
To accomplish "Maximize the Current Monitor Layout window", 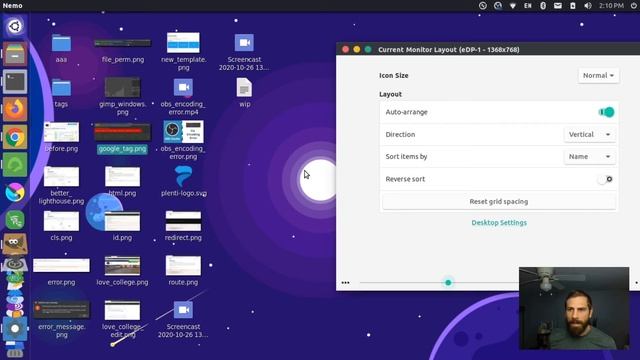I will pos(368,49).
